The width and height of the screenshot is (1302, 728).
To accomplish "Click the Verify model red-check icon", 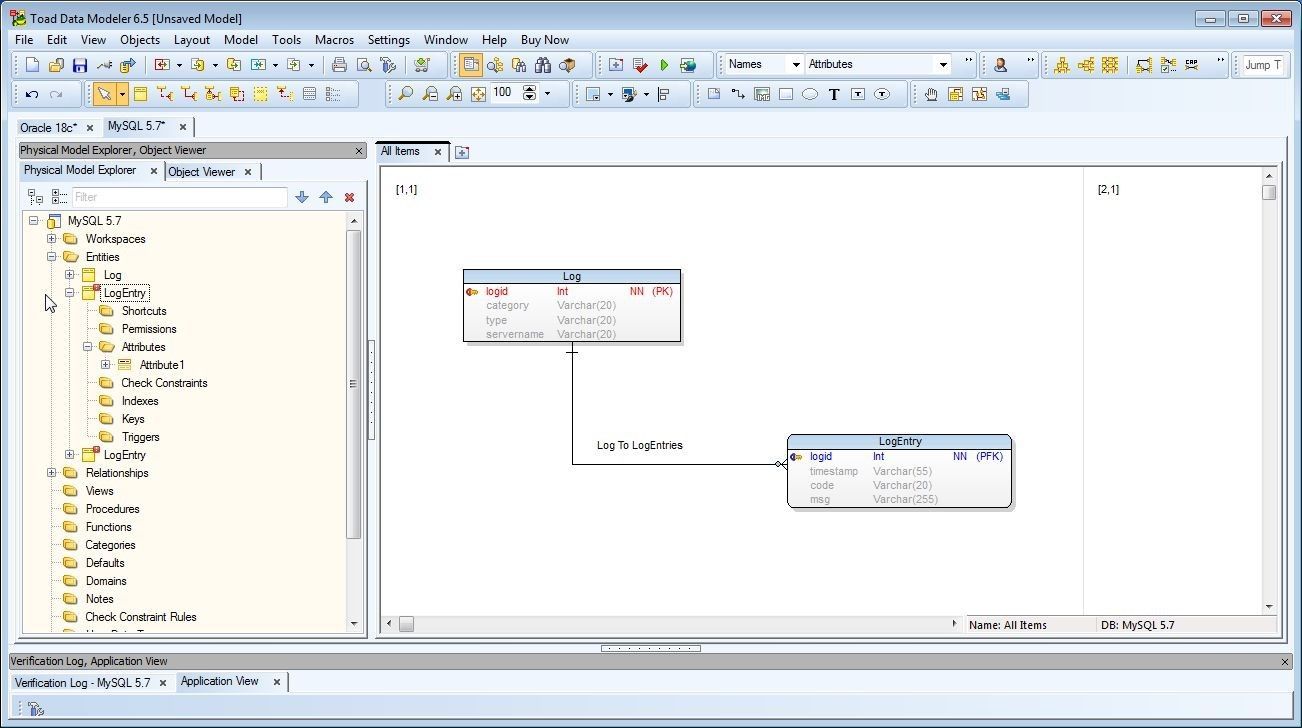I will pos(640,65).
